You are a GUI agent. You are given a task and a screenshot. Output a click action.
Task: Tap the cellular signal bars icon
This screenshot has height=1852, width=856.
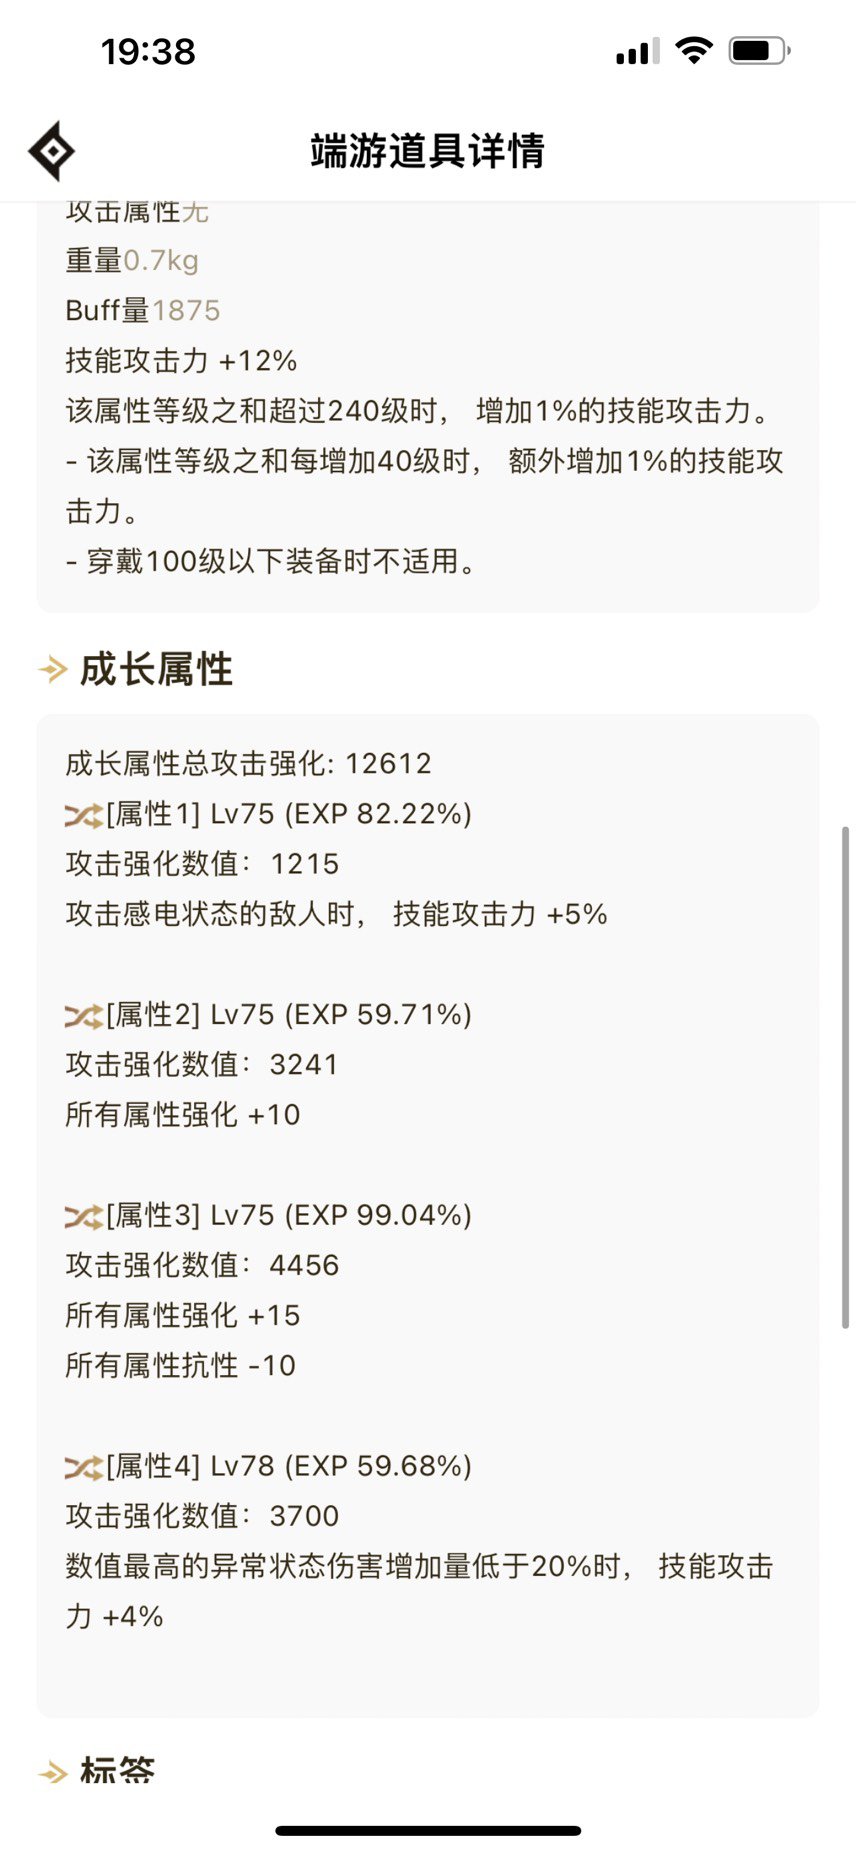(x=637, y=51)
